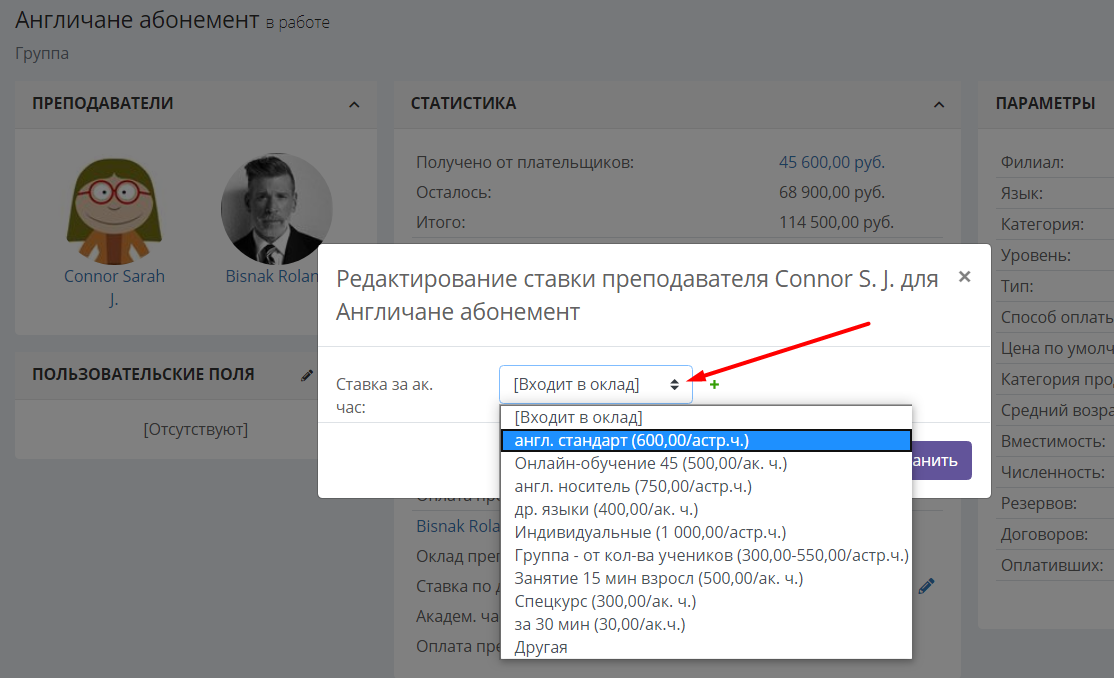Click the [Отсутствуют] custom fields text
Screen dimensions: 1114x678
tap(196, 430)
